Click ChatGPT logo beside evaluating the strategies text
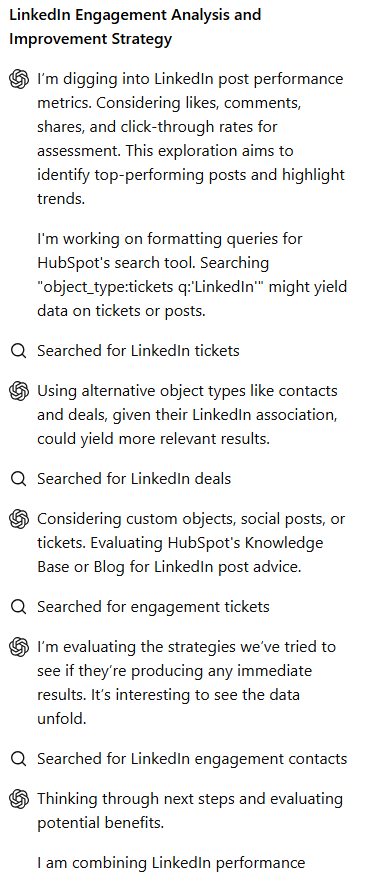The image size is (366, 872). pyautogui.click(x=19, y=647)
